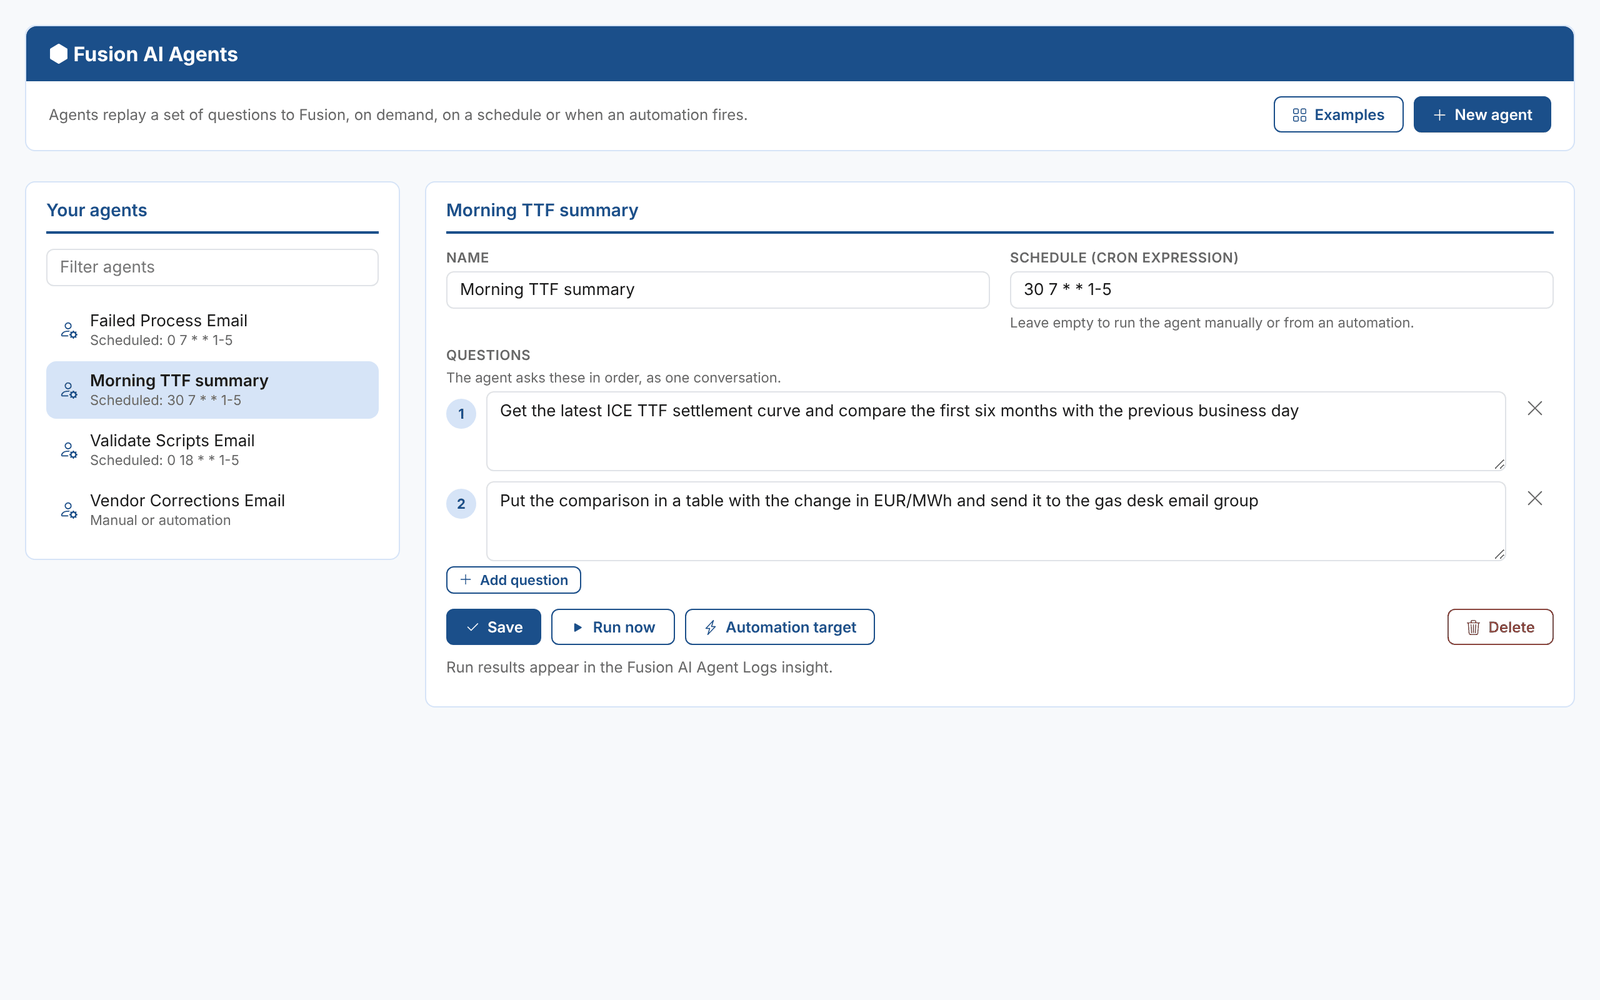Delete the current agent

(x=1500, y=627)
